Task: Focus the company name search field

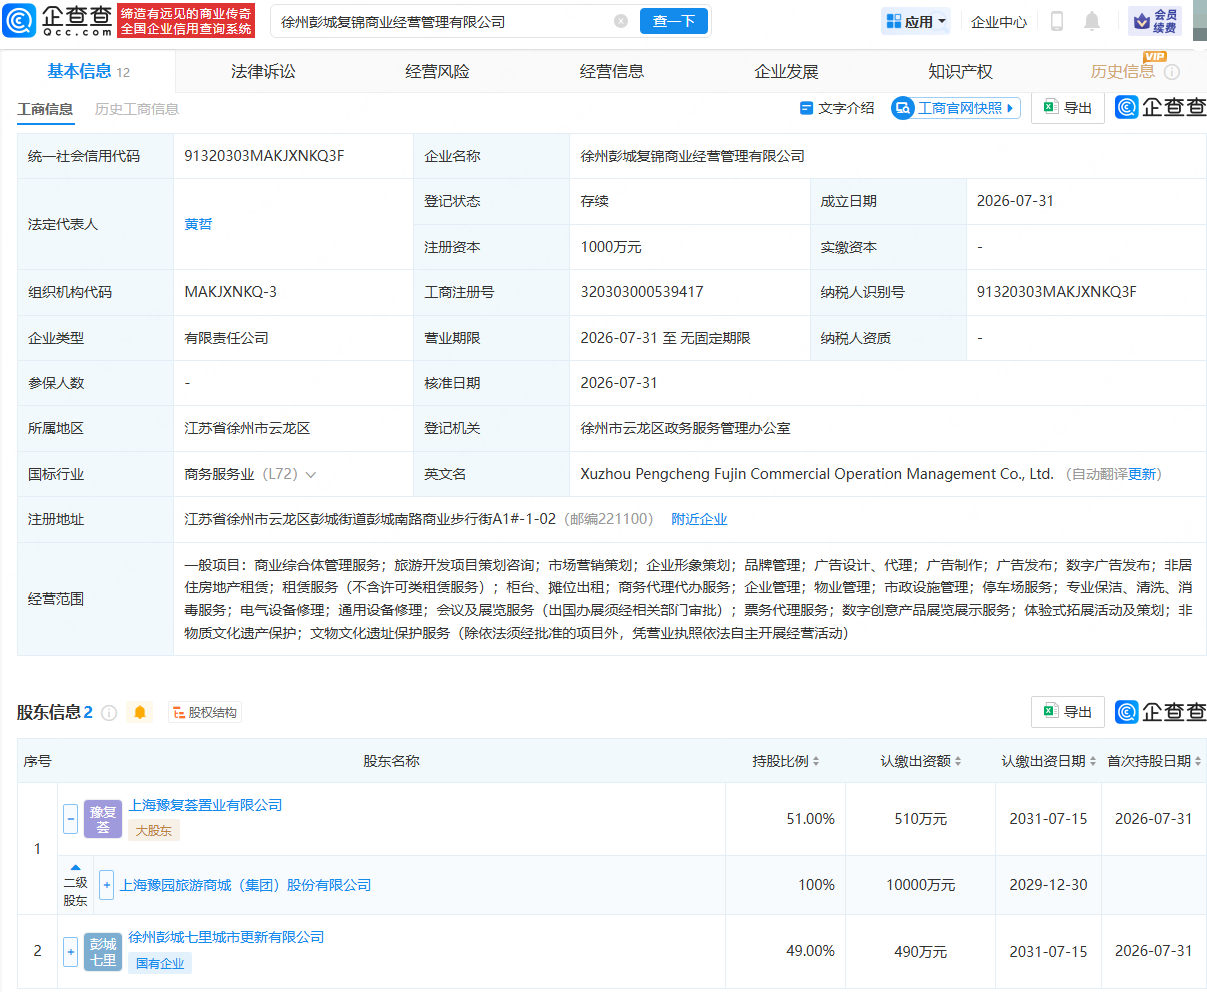Action: [x=445, y=21]
